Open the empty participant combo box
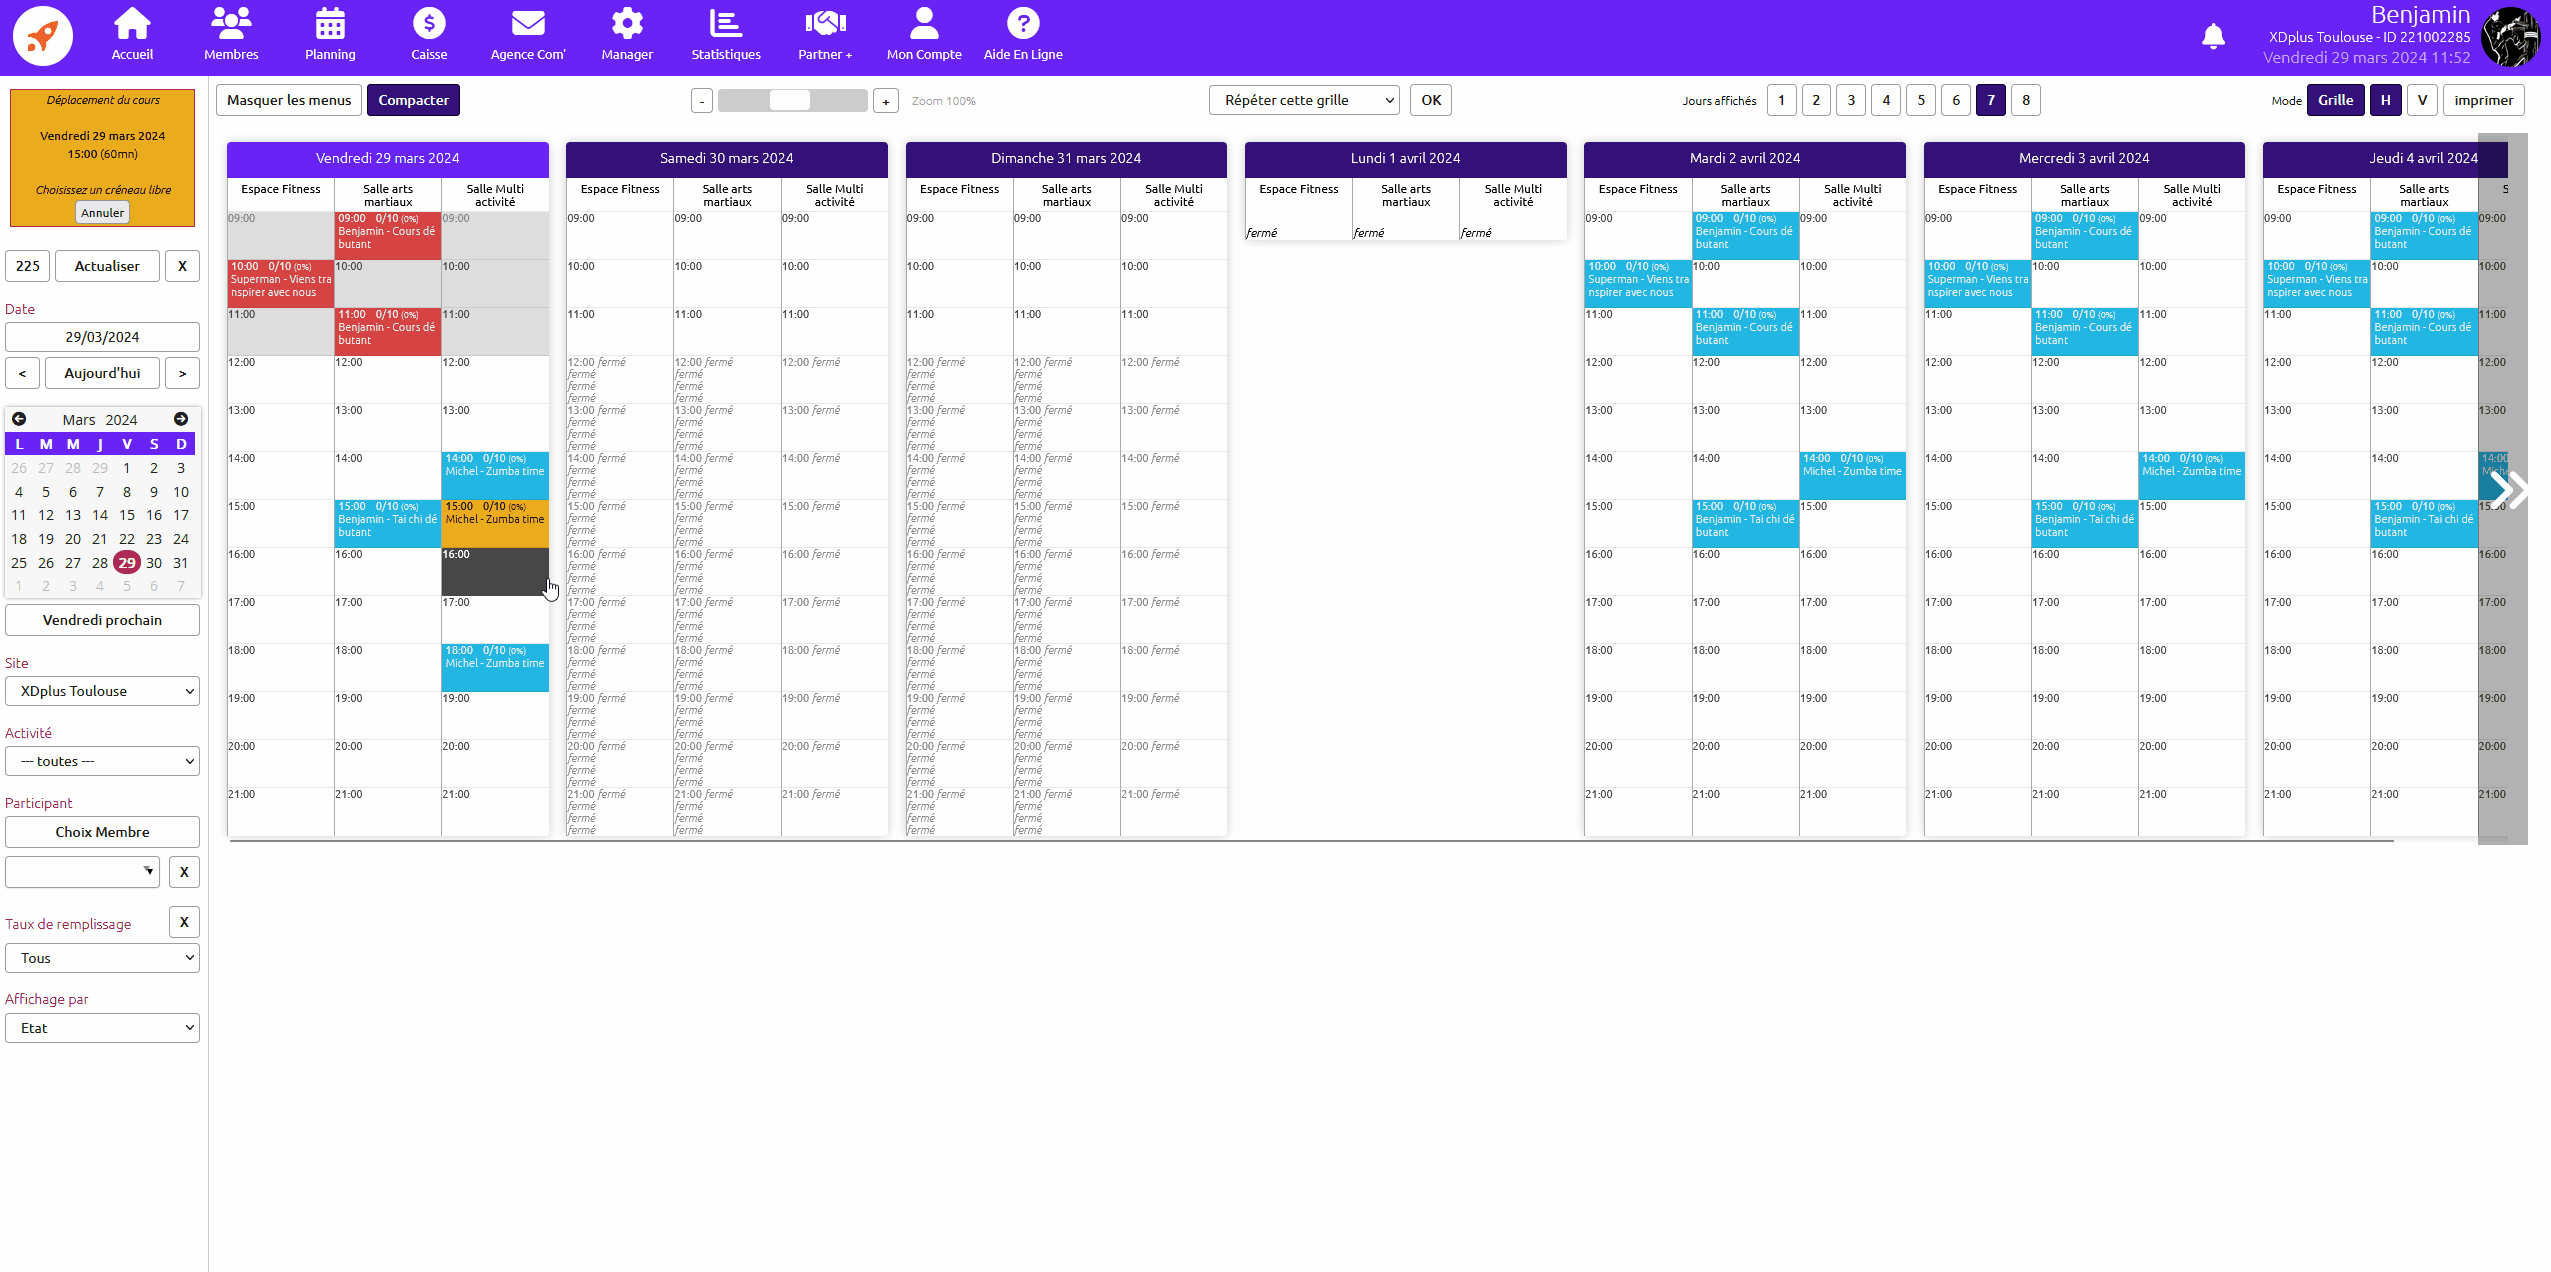The width and height of the screenshot is (2551, 1272). (82, 871)
